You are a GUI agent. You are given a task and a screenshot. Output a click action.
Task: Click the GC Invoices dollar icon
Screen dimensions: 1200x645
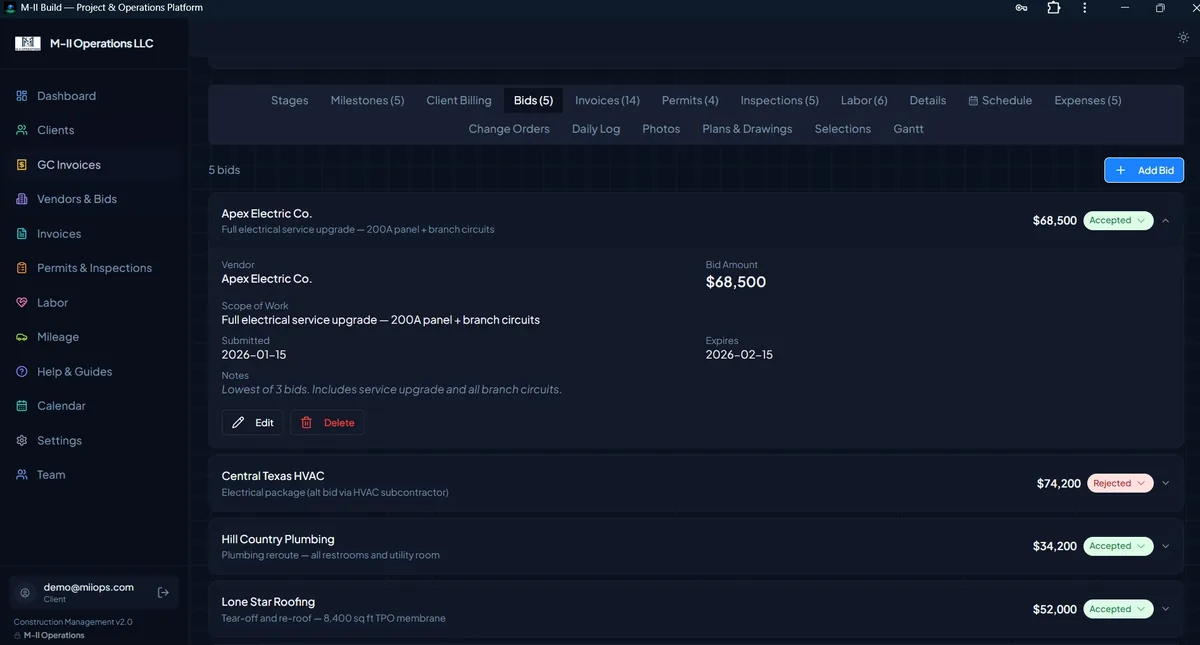pyautogui.click(x=22, y=165)
